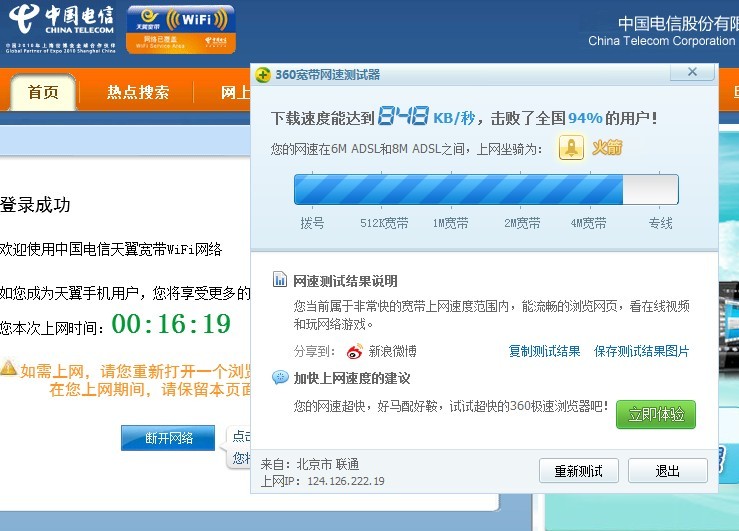
Task: Click the 欢迎使用中国电信天翼宽带WiFi网络 text
Action: (x=111, y=249)
